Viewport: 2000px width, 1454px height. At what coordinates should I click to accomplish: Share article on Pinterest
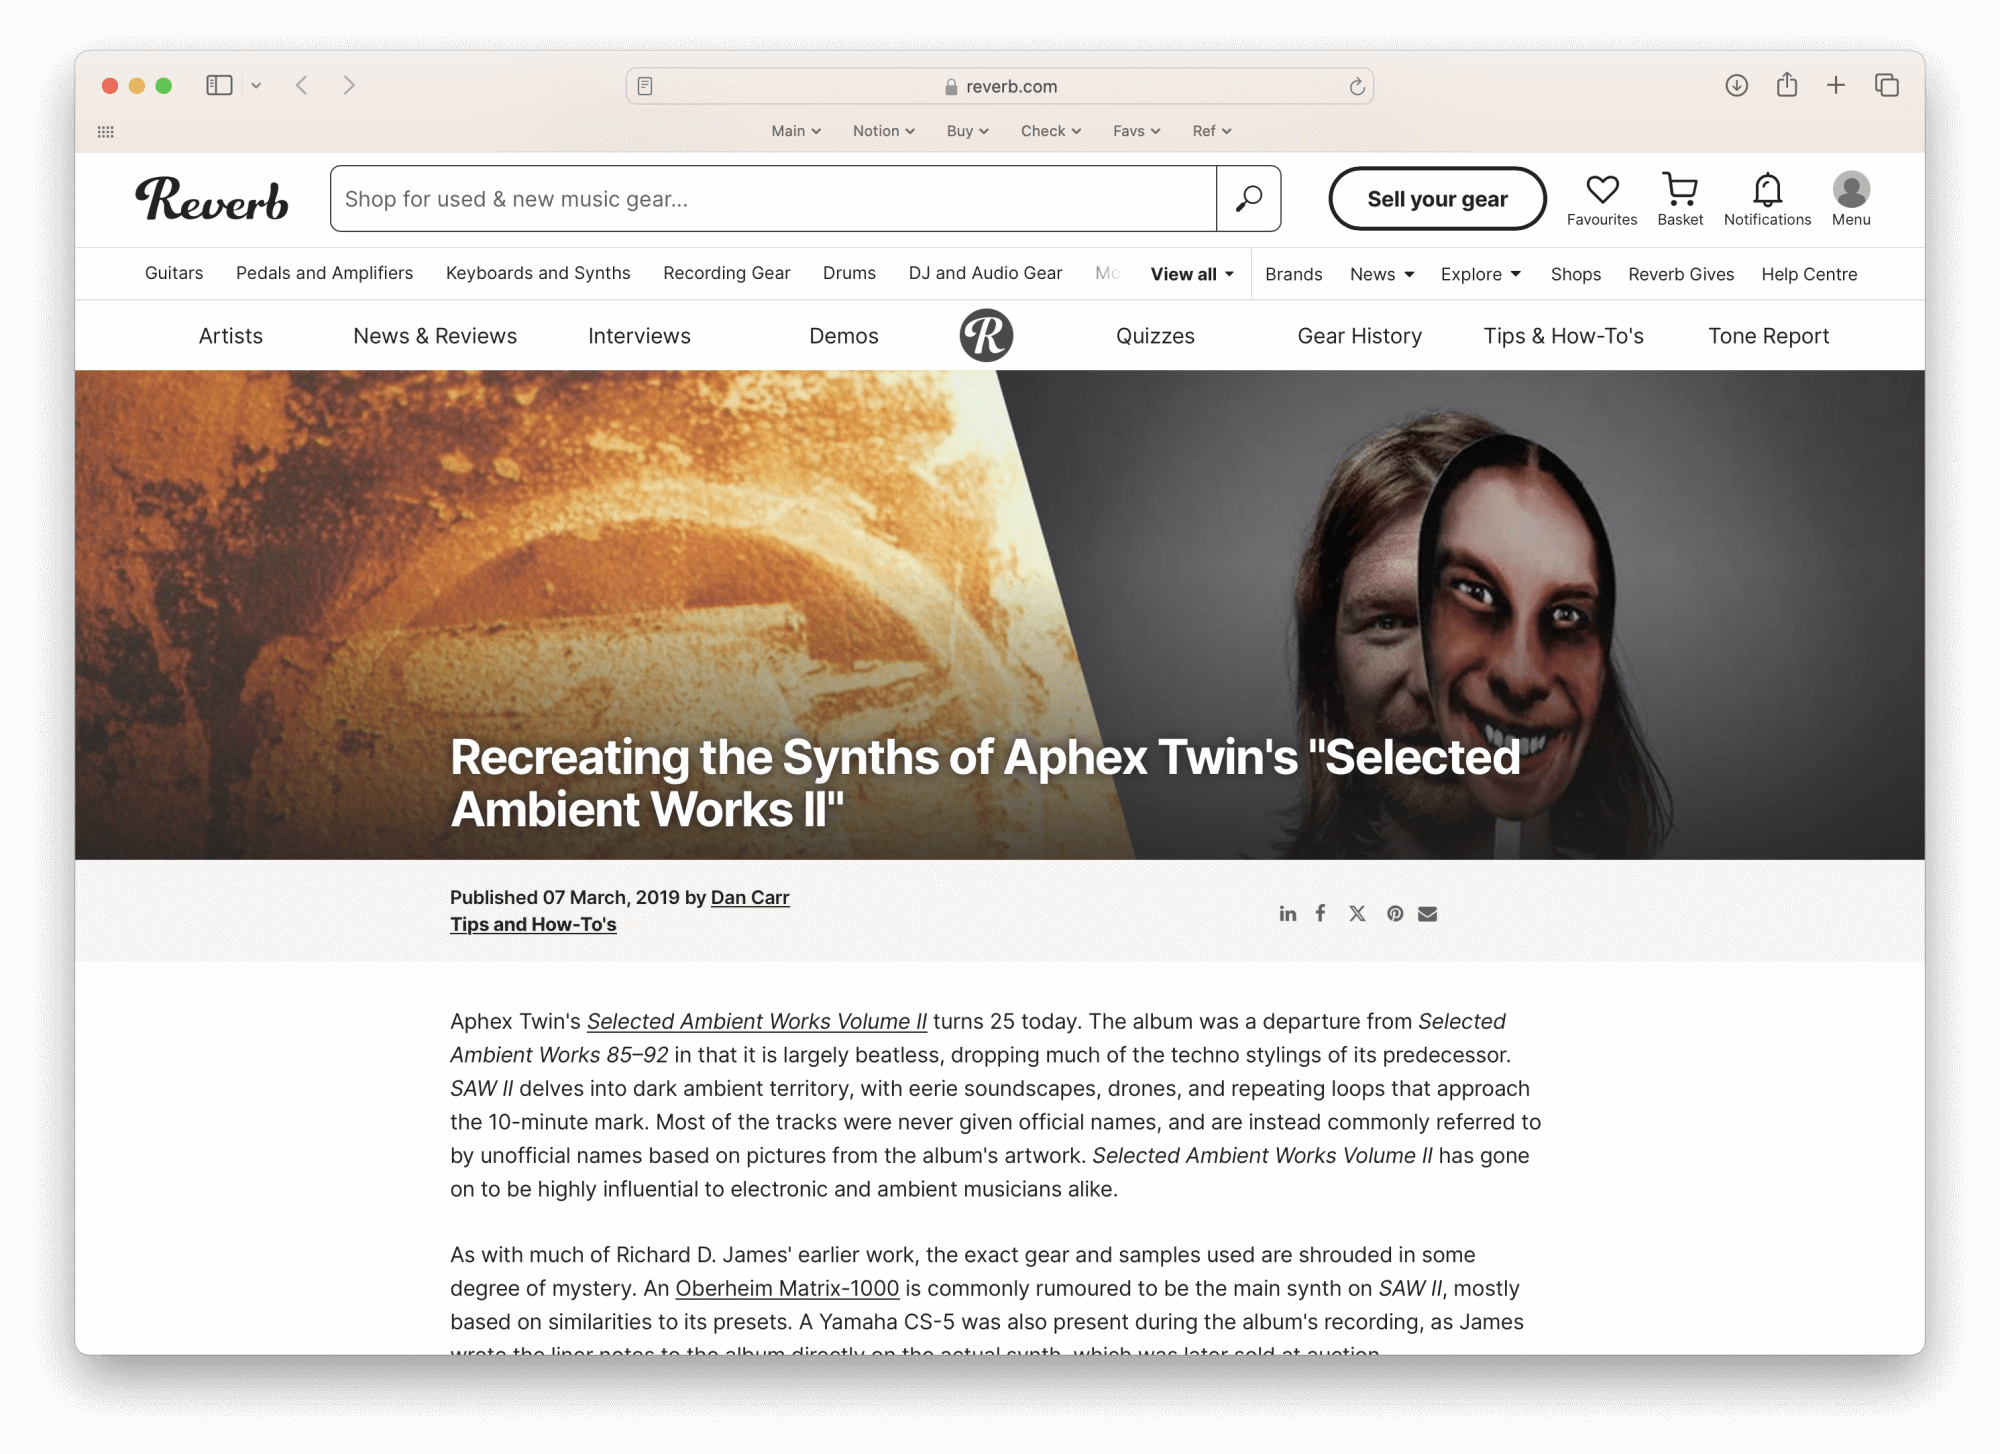1395,914
